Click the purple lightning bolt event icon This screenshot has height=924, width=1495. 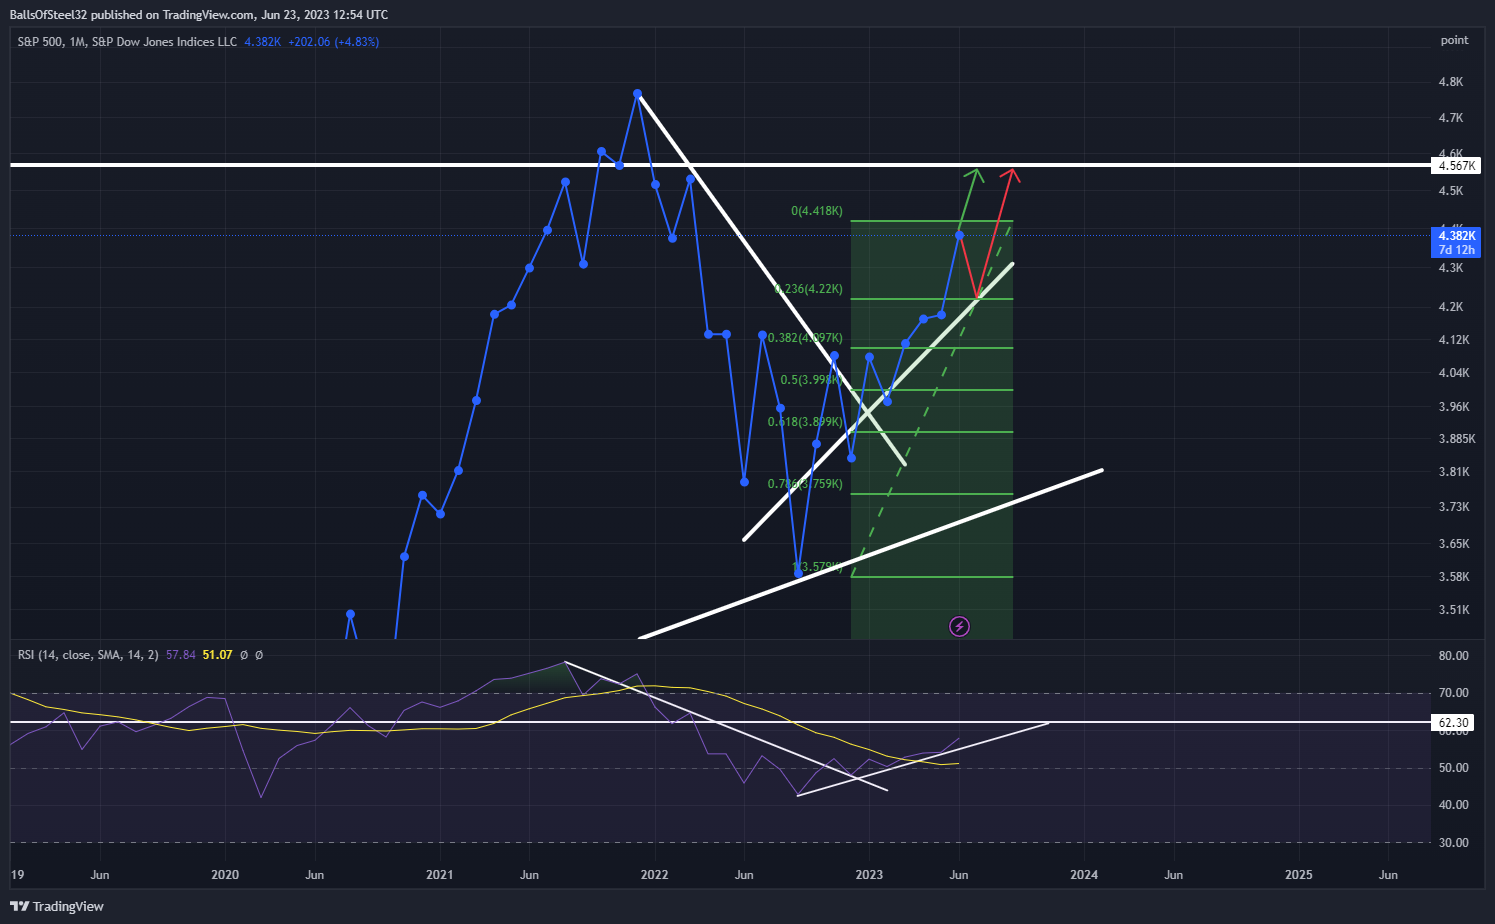[959, 627]
